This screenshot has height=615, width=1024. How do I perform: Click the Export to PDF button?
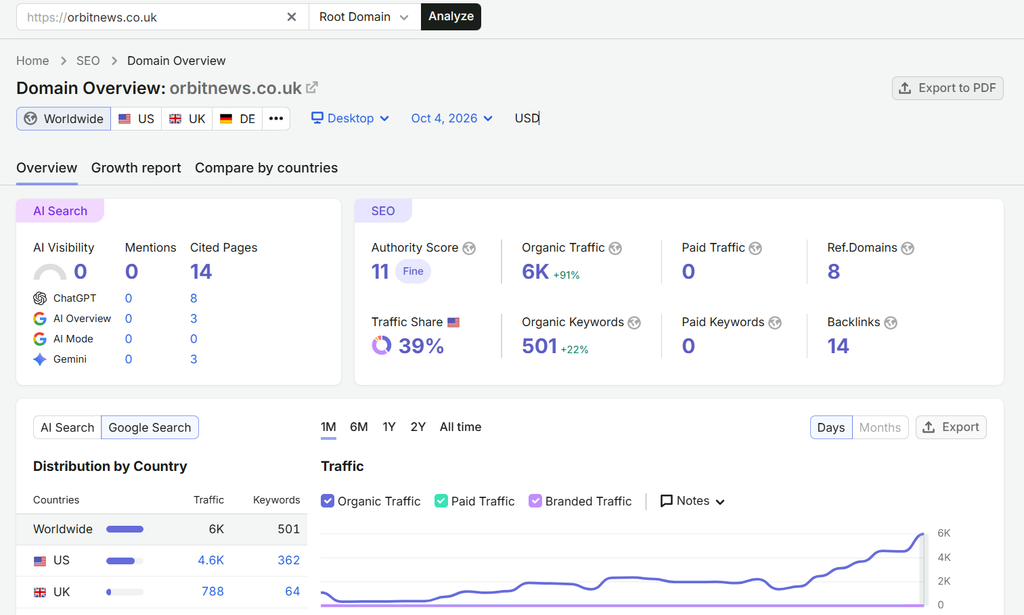click(x=948, y=88)
